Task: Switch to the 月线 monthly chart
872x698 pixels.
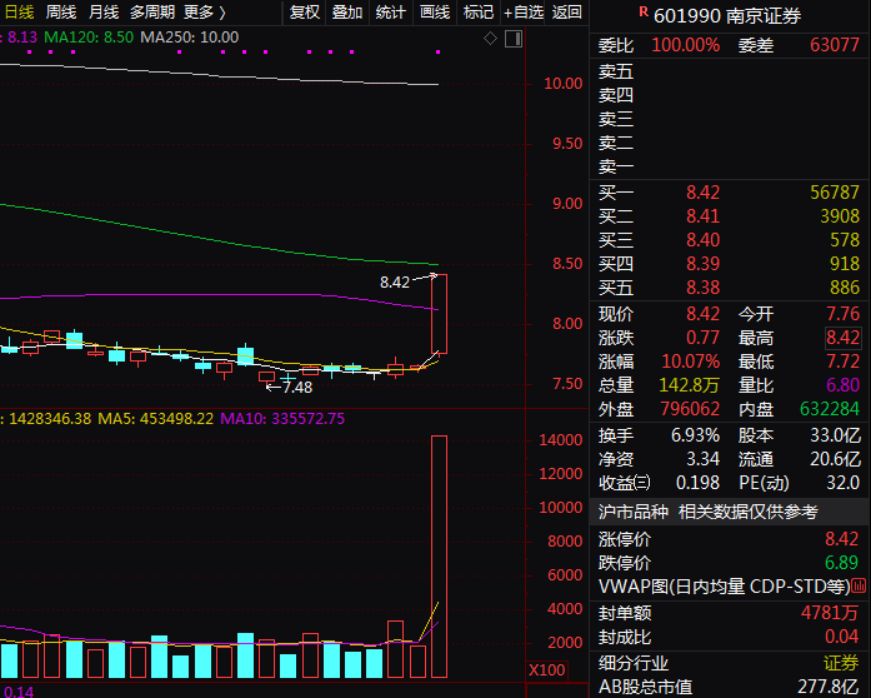Action: 103,12
